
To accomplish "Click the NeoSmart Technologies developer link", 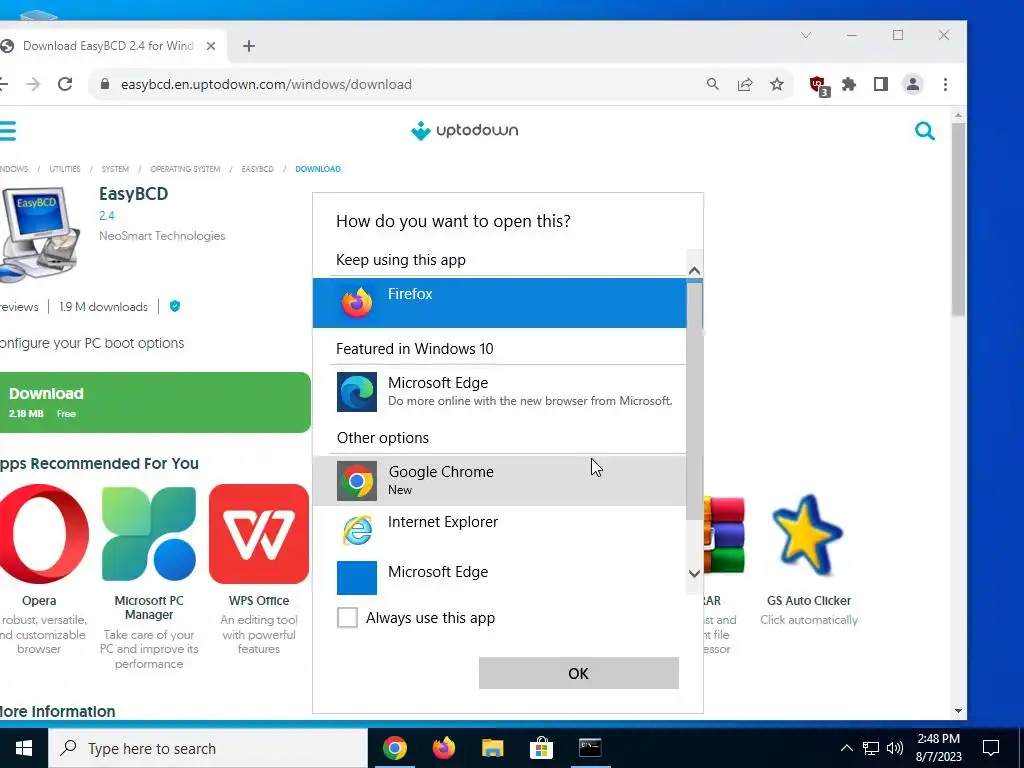I will [x=162, y=236].
